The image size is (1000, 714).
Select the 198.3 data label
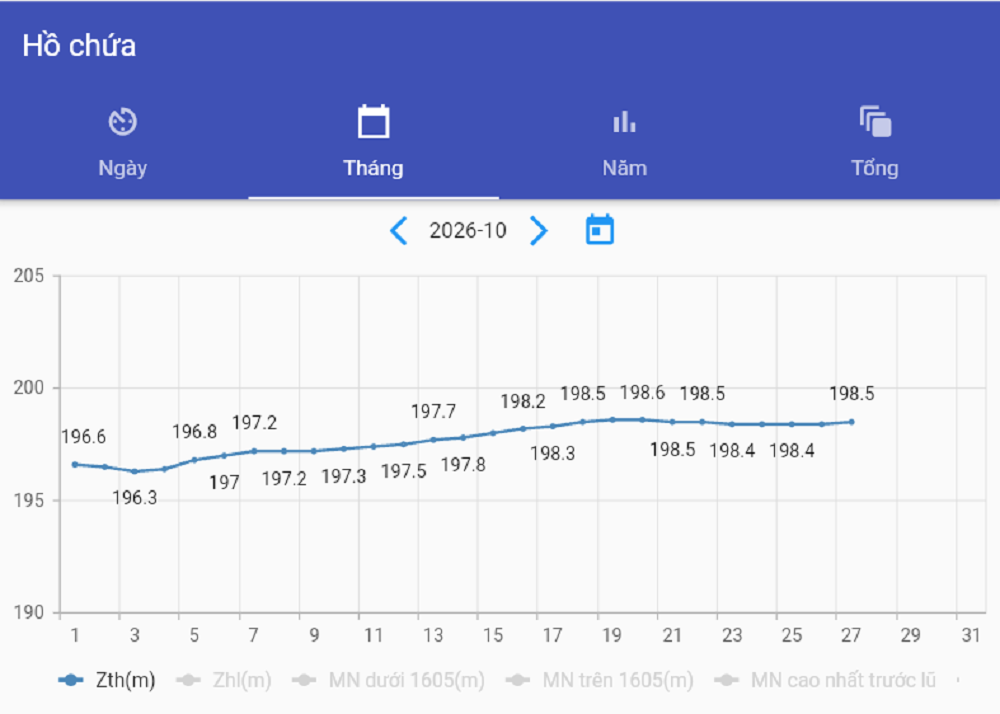click(x=553, y=453)
